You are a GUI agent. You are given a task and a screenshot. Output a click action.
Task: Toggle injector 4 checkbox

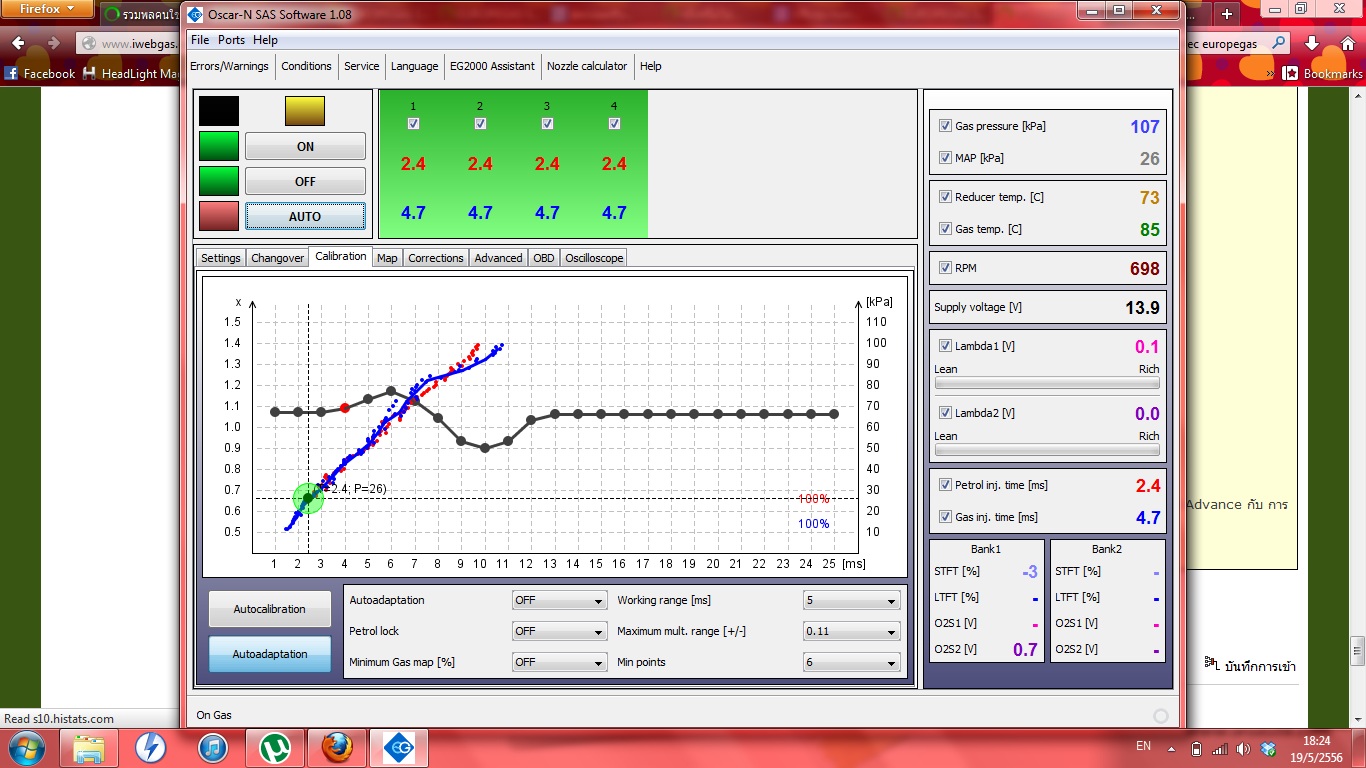tap(614, 124)
